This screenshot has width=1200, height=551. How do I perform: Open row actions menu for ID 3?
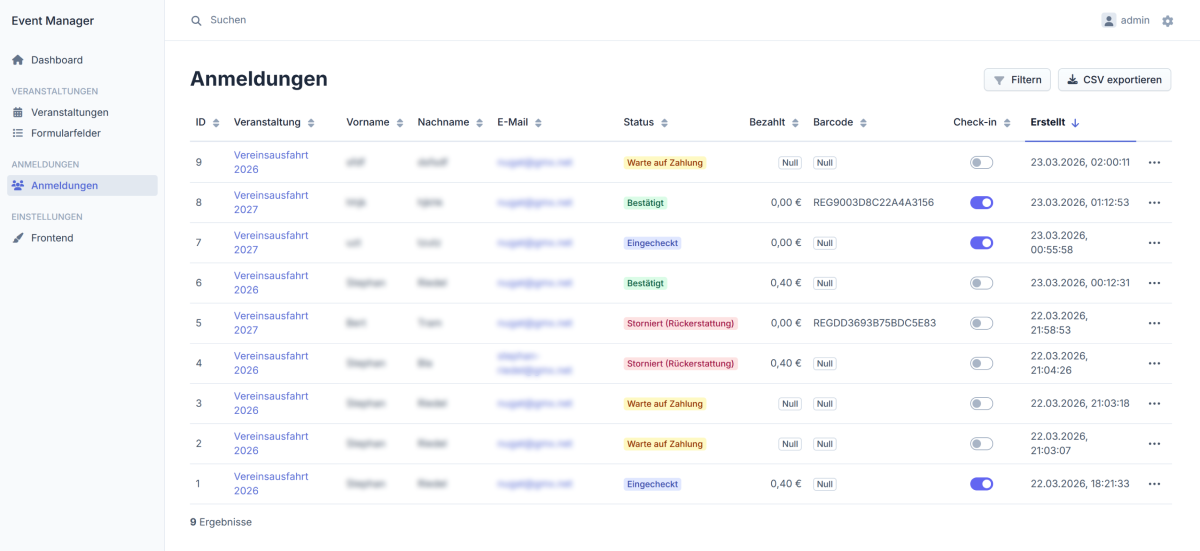pos(1154,403)
